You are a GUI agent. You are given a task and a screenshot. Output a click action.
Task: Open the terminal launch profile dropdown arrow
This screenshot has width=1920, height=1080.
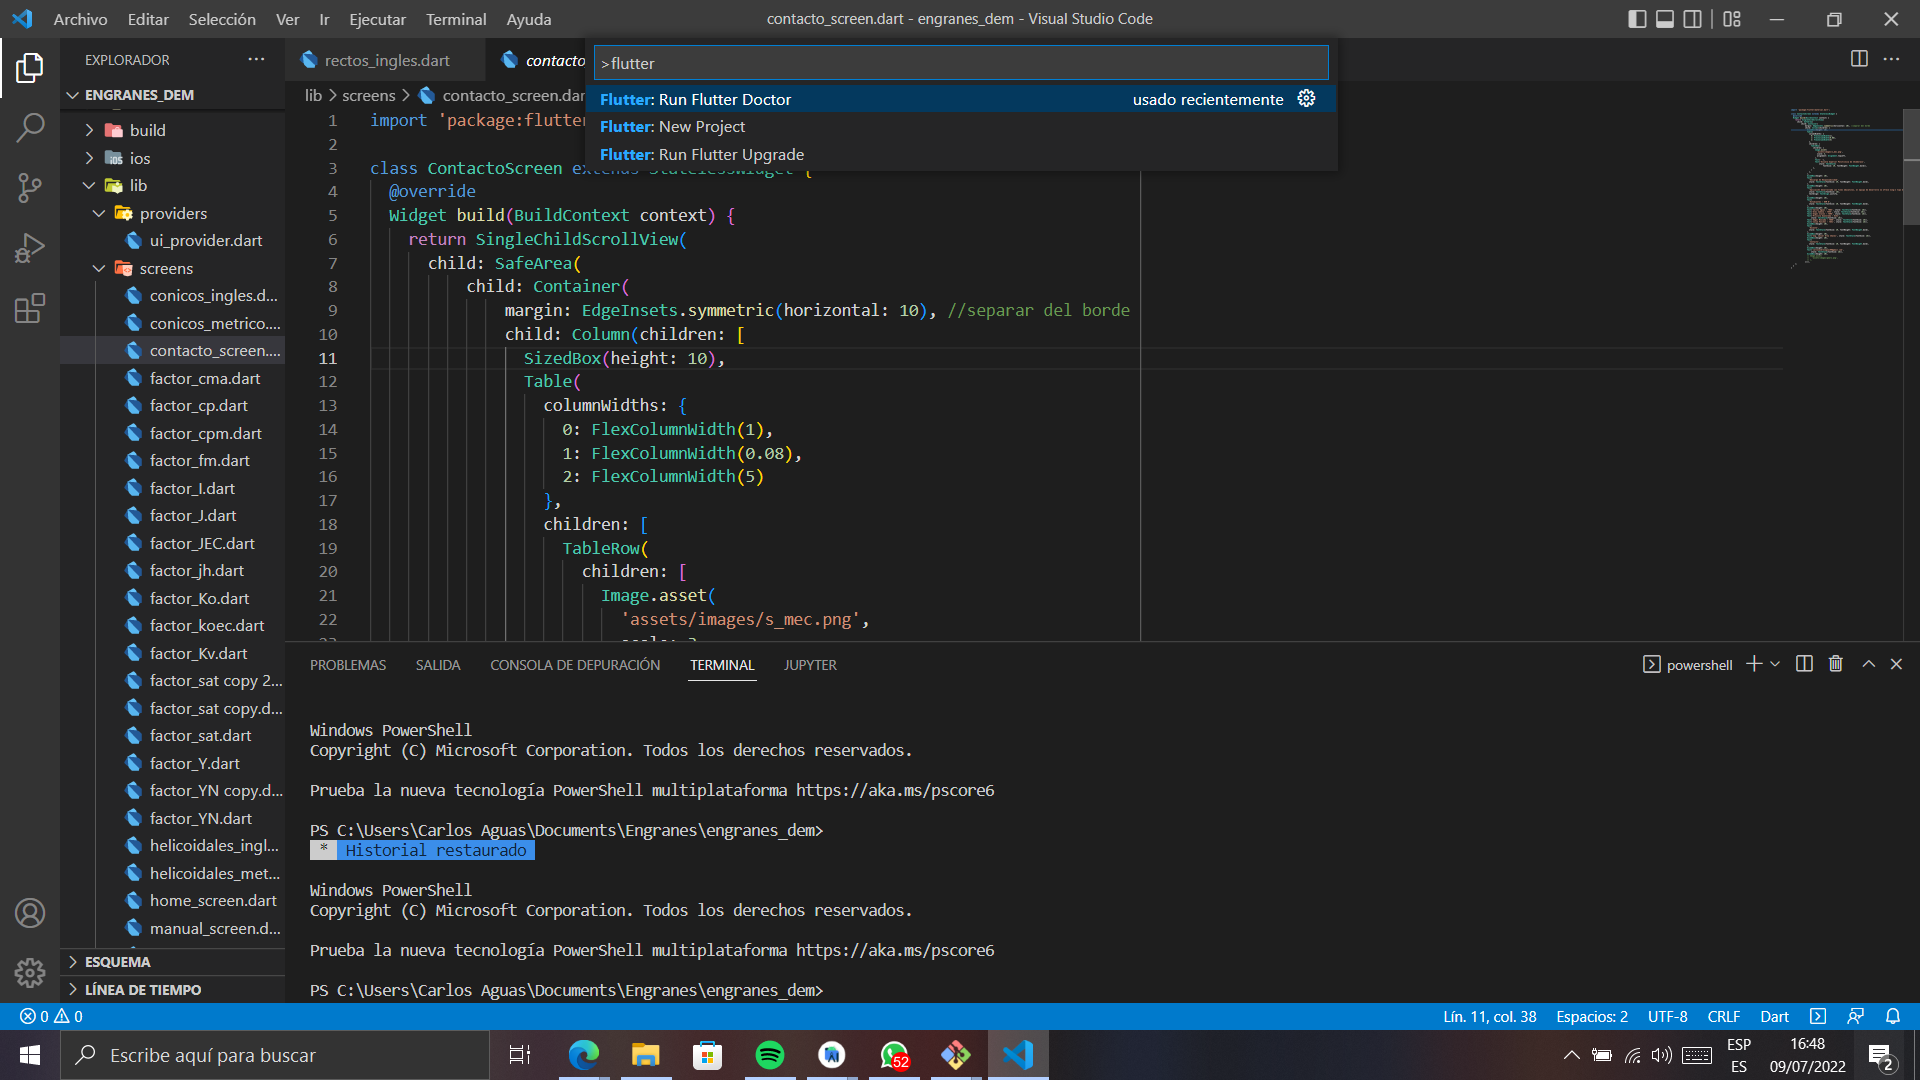coord(1775,664)
